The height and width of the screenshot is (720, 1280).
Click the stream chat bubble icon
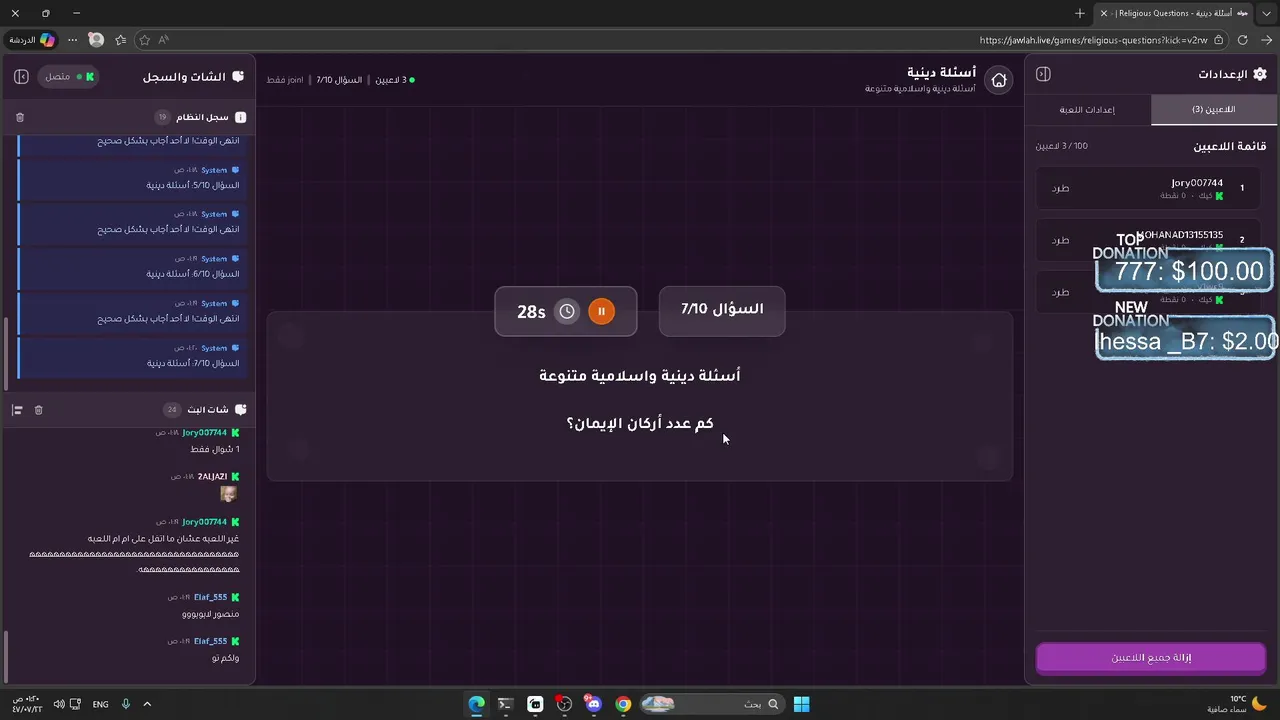[240, 410]
